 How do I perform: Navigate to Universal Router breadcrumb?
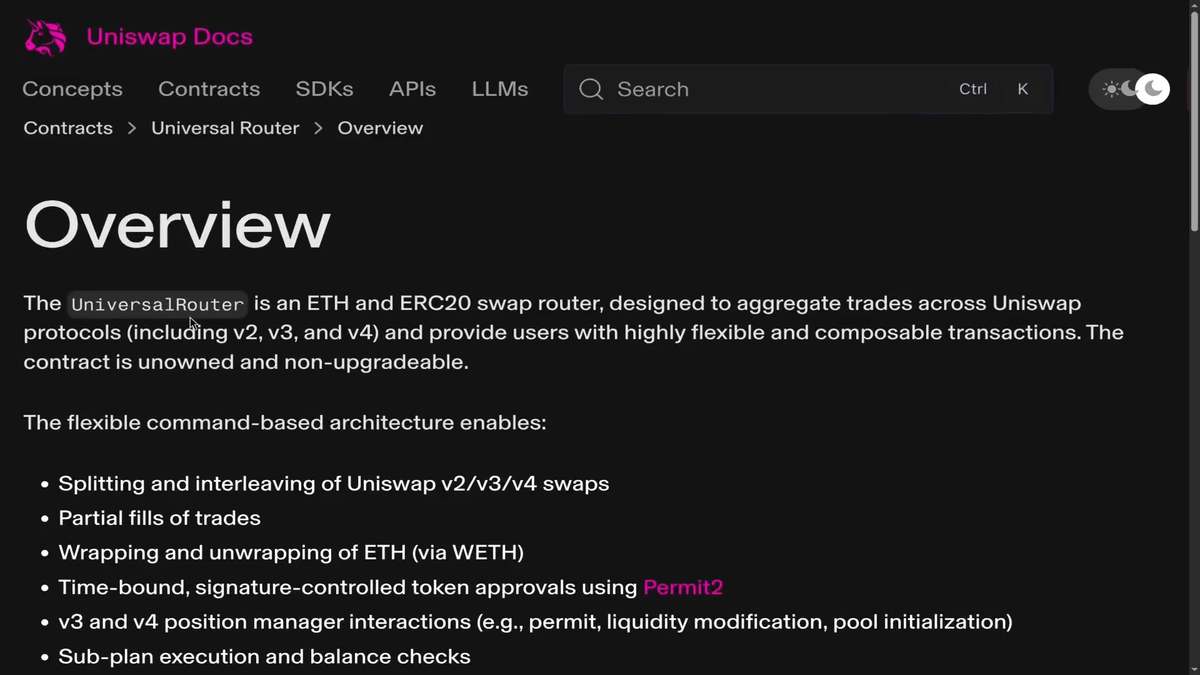tap(225, 128)
